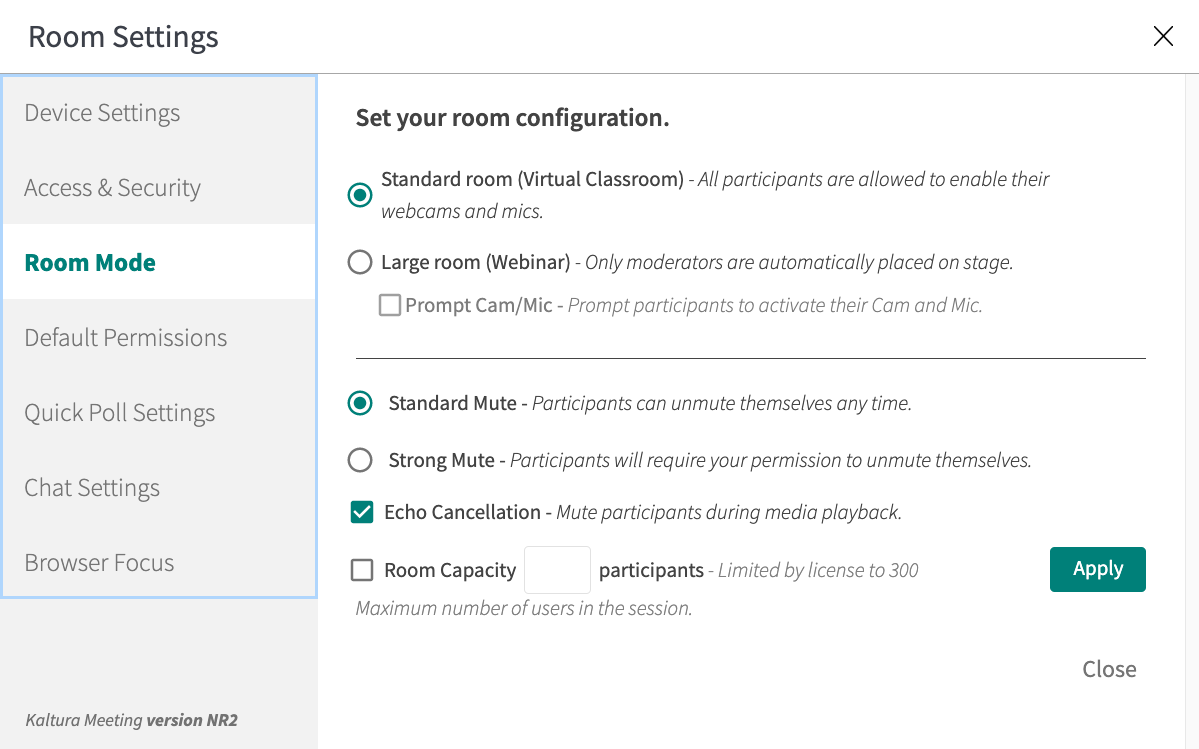Tick the Room Capacity checkbox
The image size is (1199, 749).
tap(362, 571)
